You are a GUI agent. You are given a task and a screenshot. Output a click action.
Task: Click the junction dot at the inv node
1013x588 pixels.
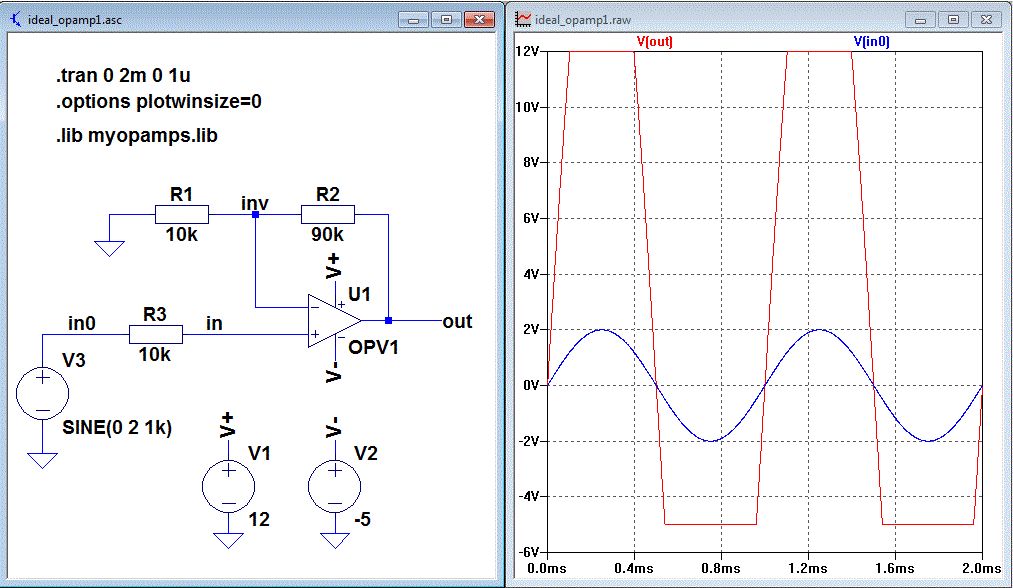pos(256,214)
